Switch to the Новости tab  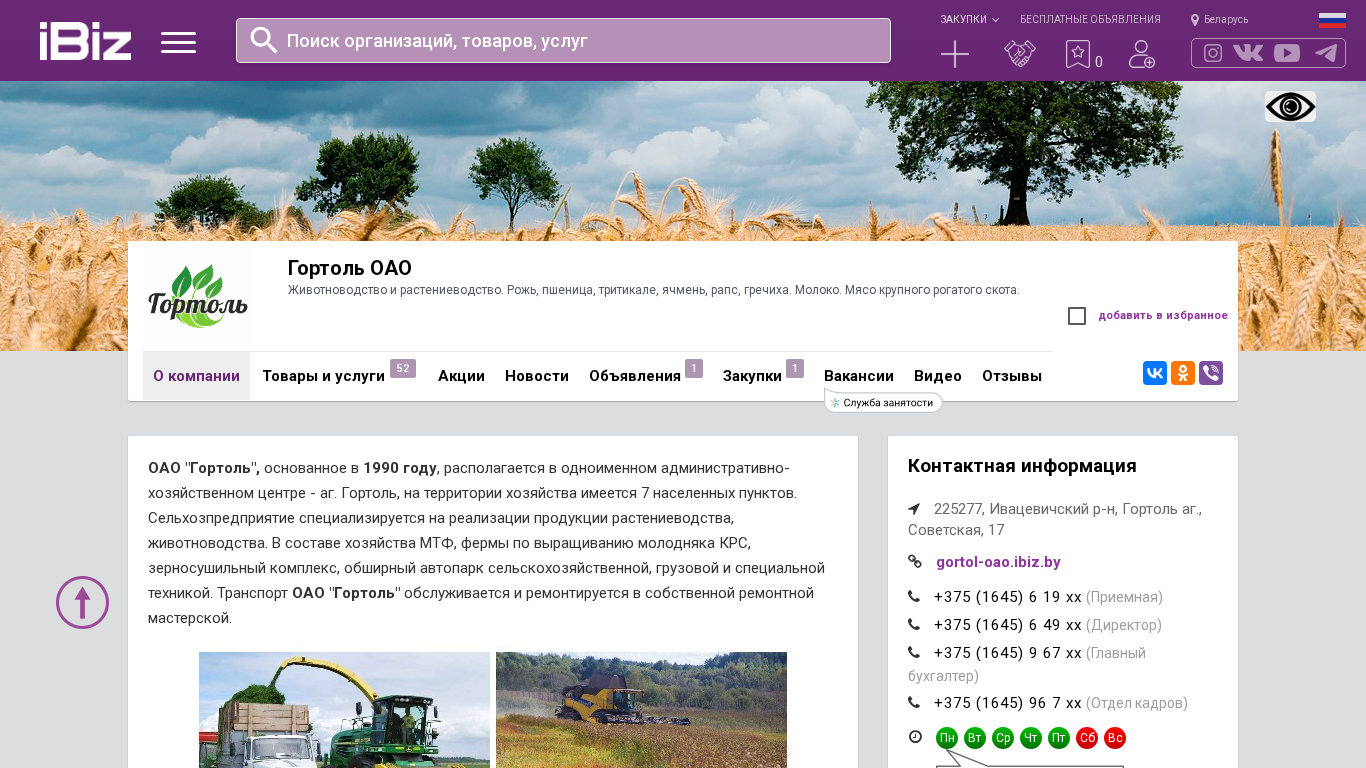tap(537, 376)
